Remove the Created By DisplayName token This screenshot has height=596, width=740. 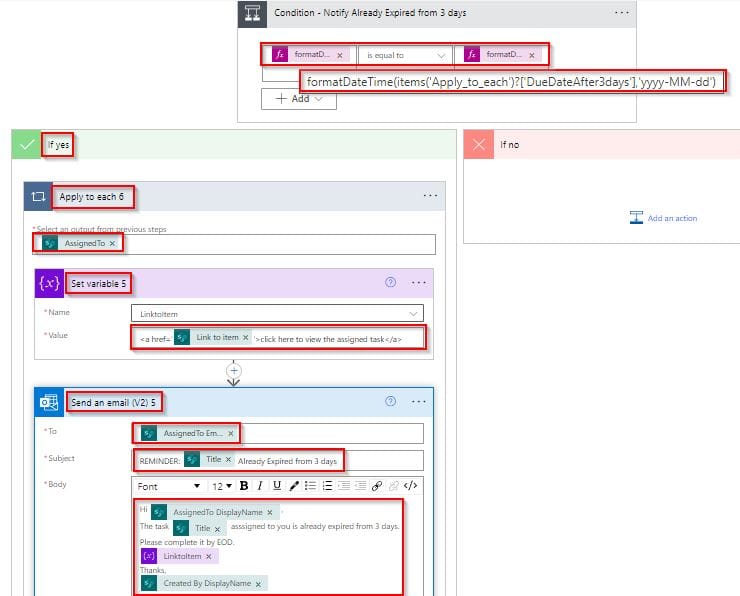click(258, 584)
